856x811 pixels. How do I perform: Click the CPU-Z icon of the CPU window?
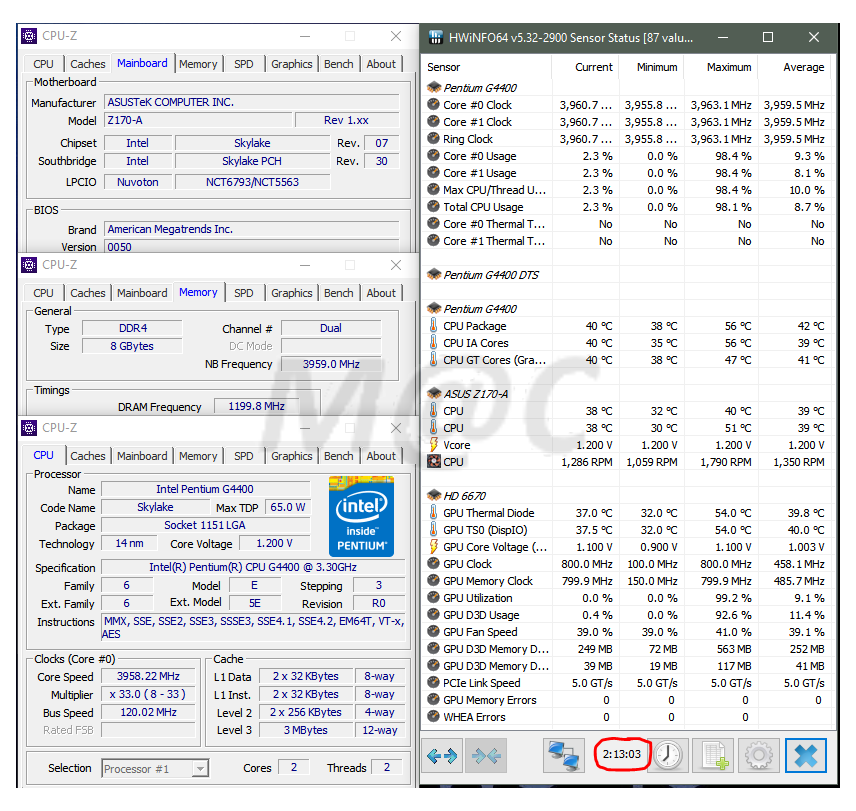click(x=29, y=428)
